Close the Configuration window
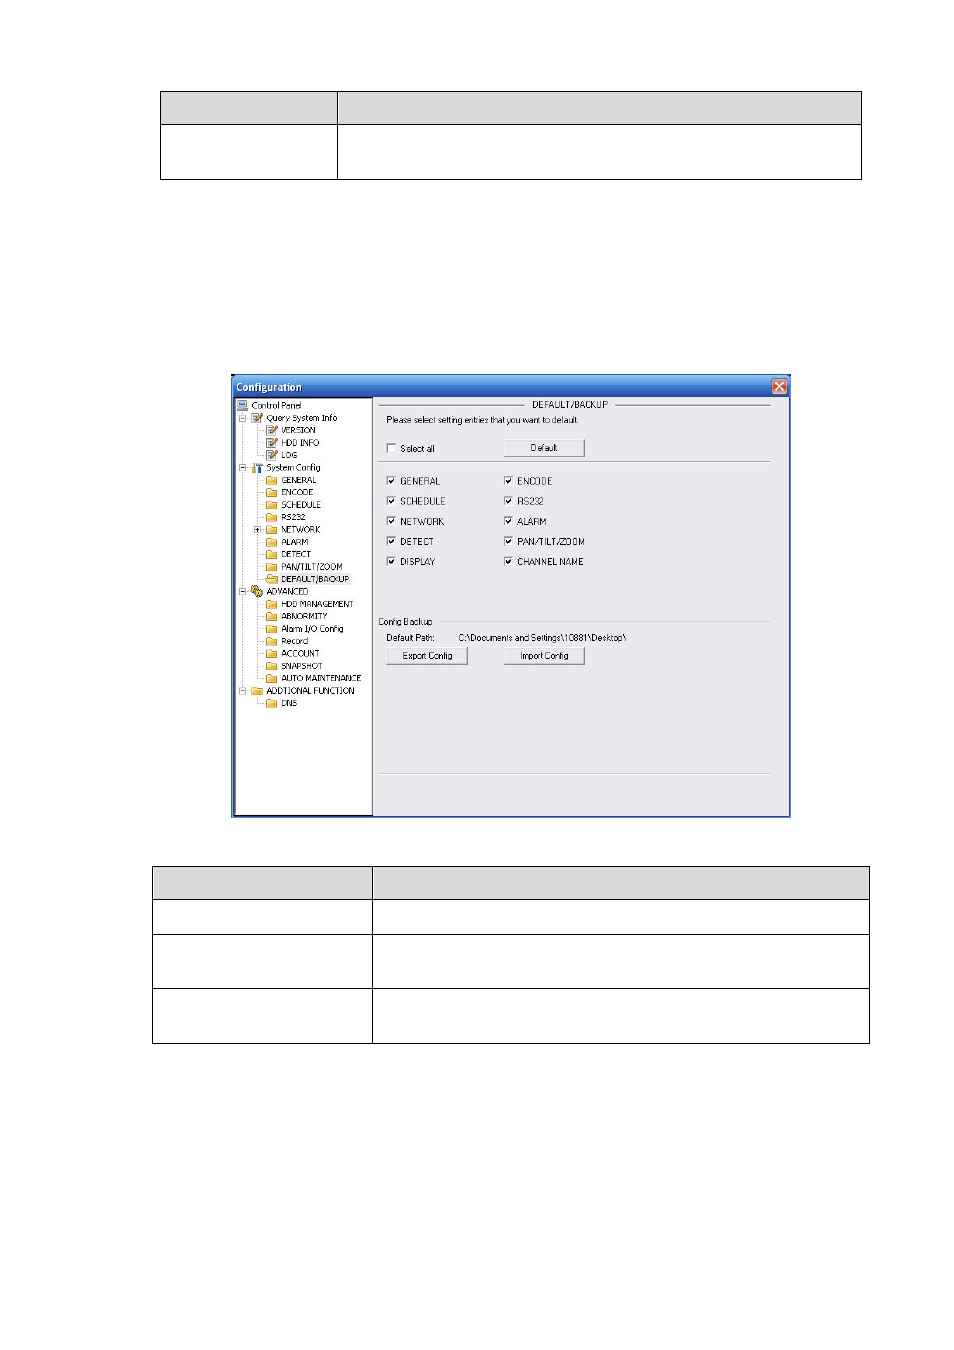Viewport: 954px width, 1350px height. point(779,387)
